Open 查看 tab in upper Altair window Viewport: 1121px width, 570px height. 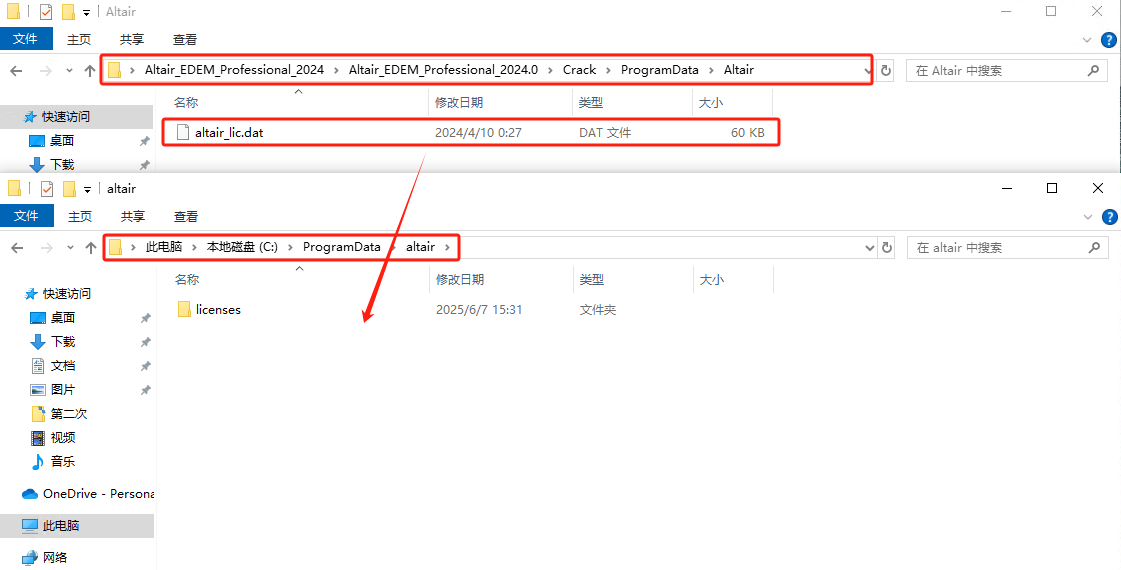(x=184, y=39)
